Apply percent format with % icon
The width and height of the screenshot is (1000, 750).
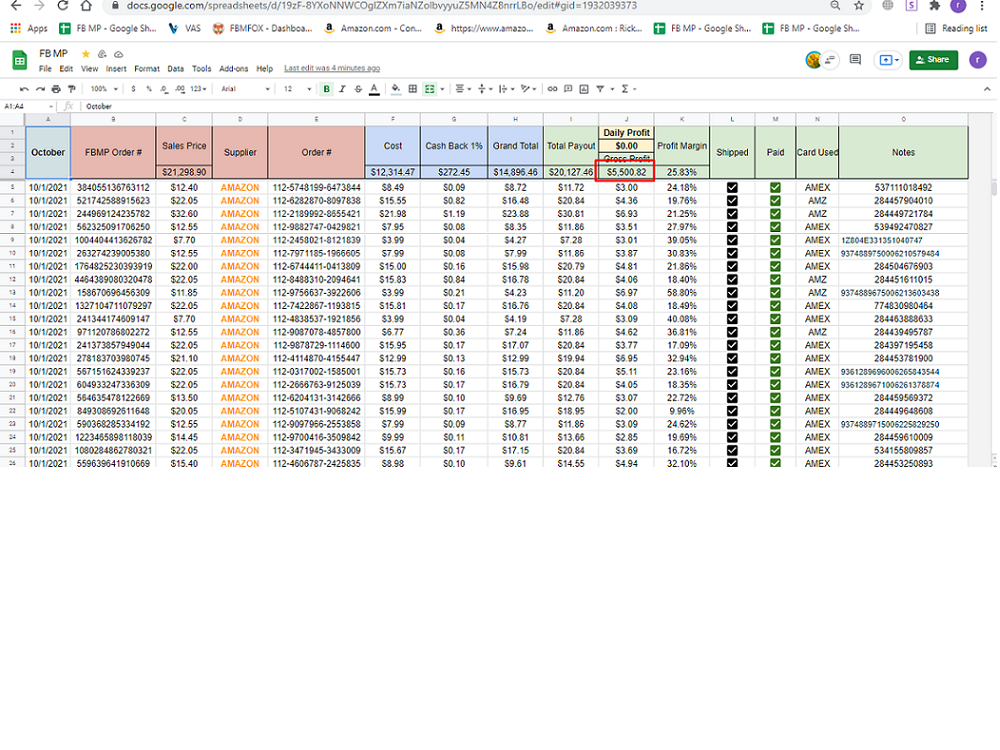click(149, 89)
